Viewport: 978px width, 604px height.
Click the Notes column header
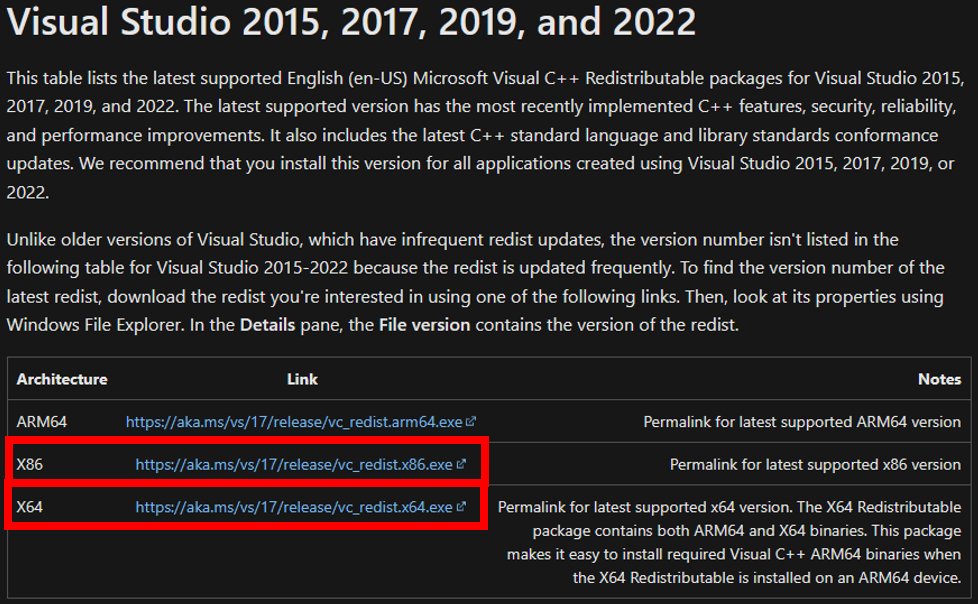pyautogui.click(x=939, y=379)
